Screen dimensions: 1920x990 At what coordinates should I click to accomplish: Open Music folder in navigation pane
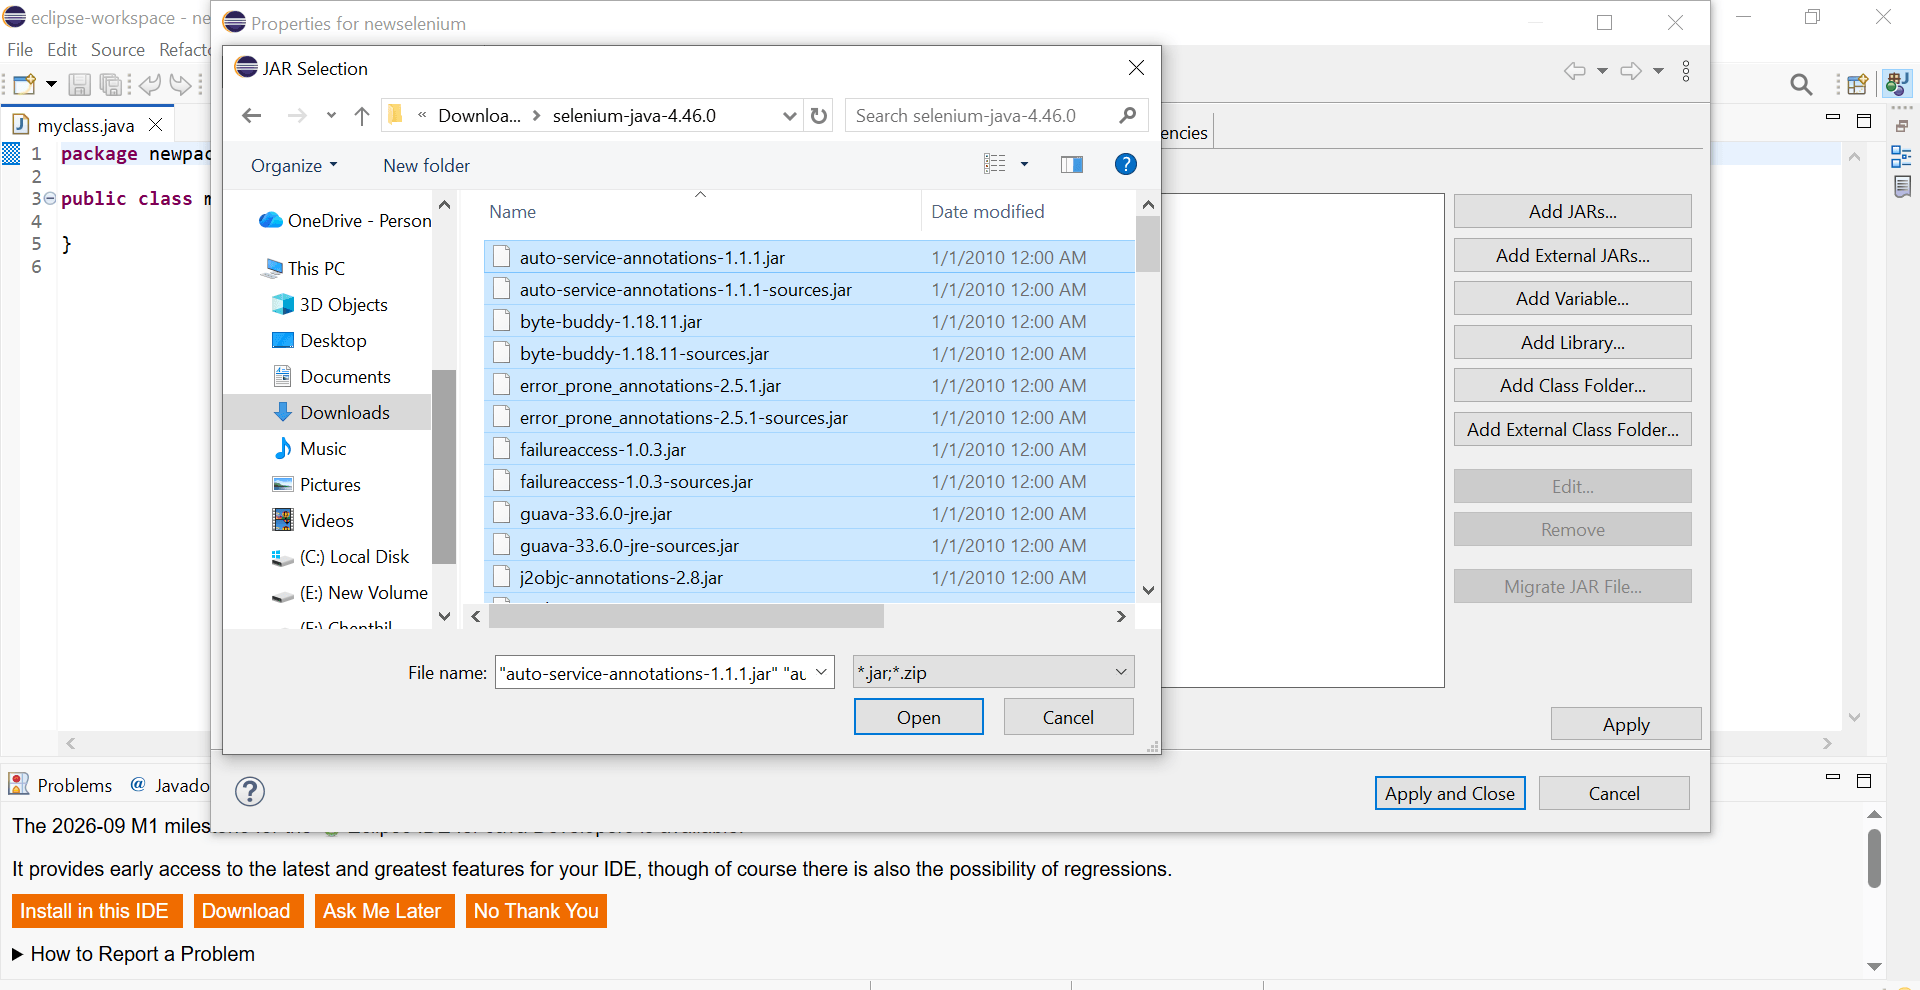310,449
